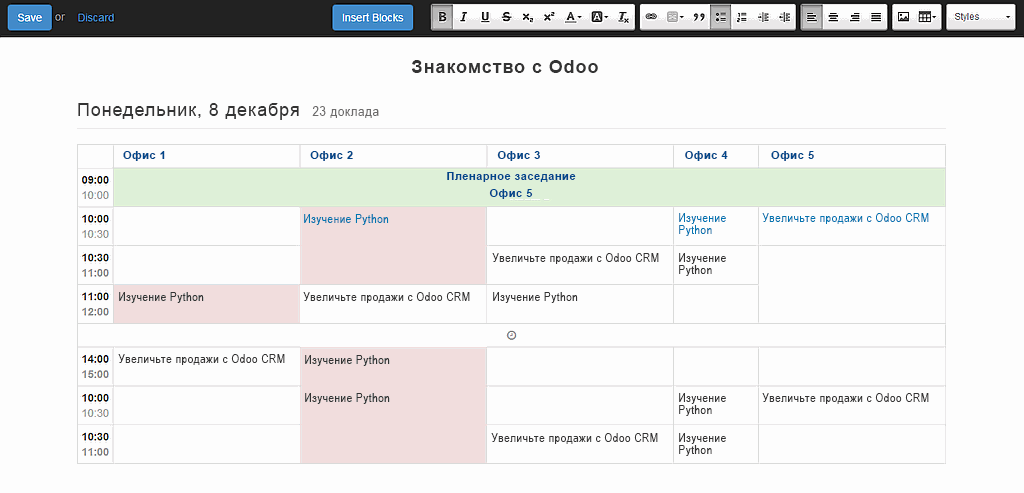Image resolution: width=1024 pixels, height=493 pixels.
Task: Apply subscript formatting
Action: point(527,18)
